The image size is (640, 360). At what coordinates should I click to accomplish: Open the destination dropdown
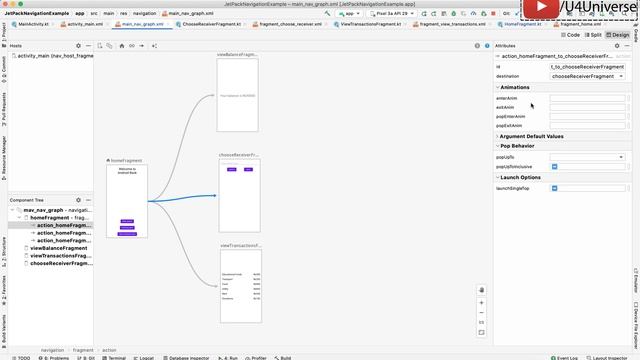tap(587, 76)
